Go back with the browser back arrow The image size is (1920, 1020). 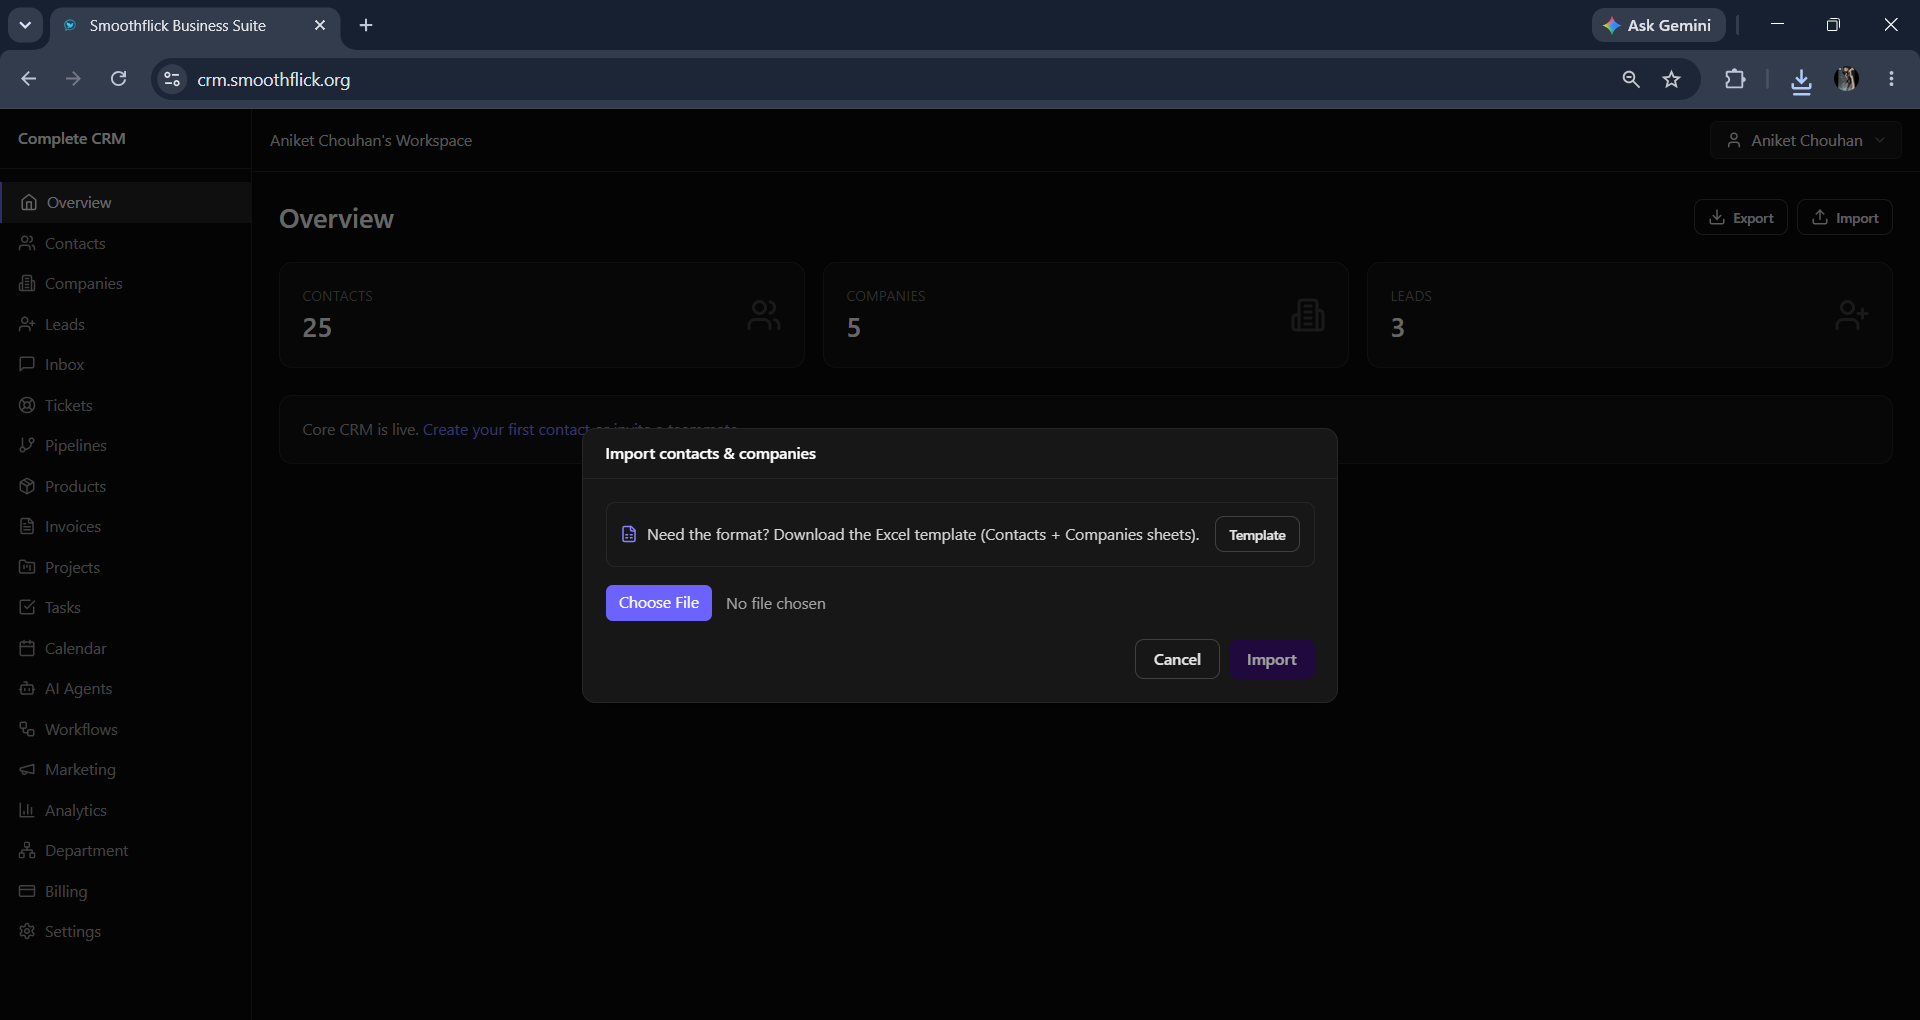(x=29, y=79)
